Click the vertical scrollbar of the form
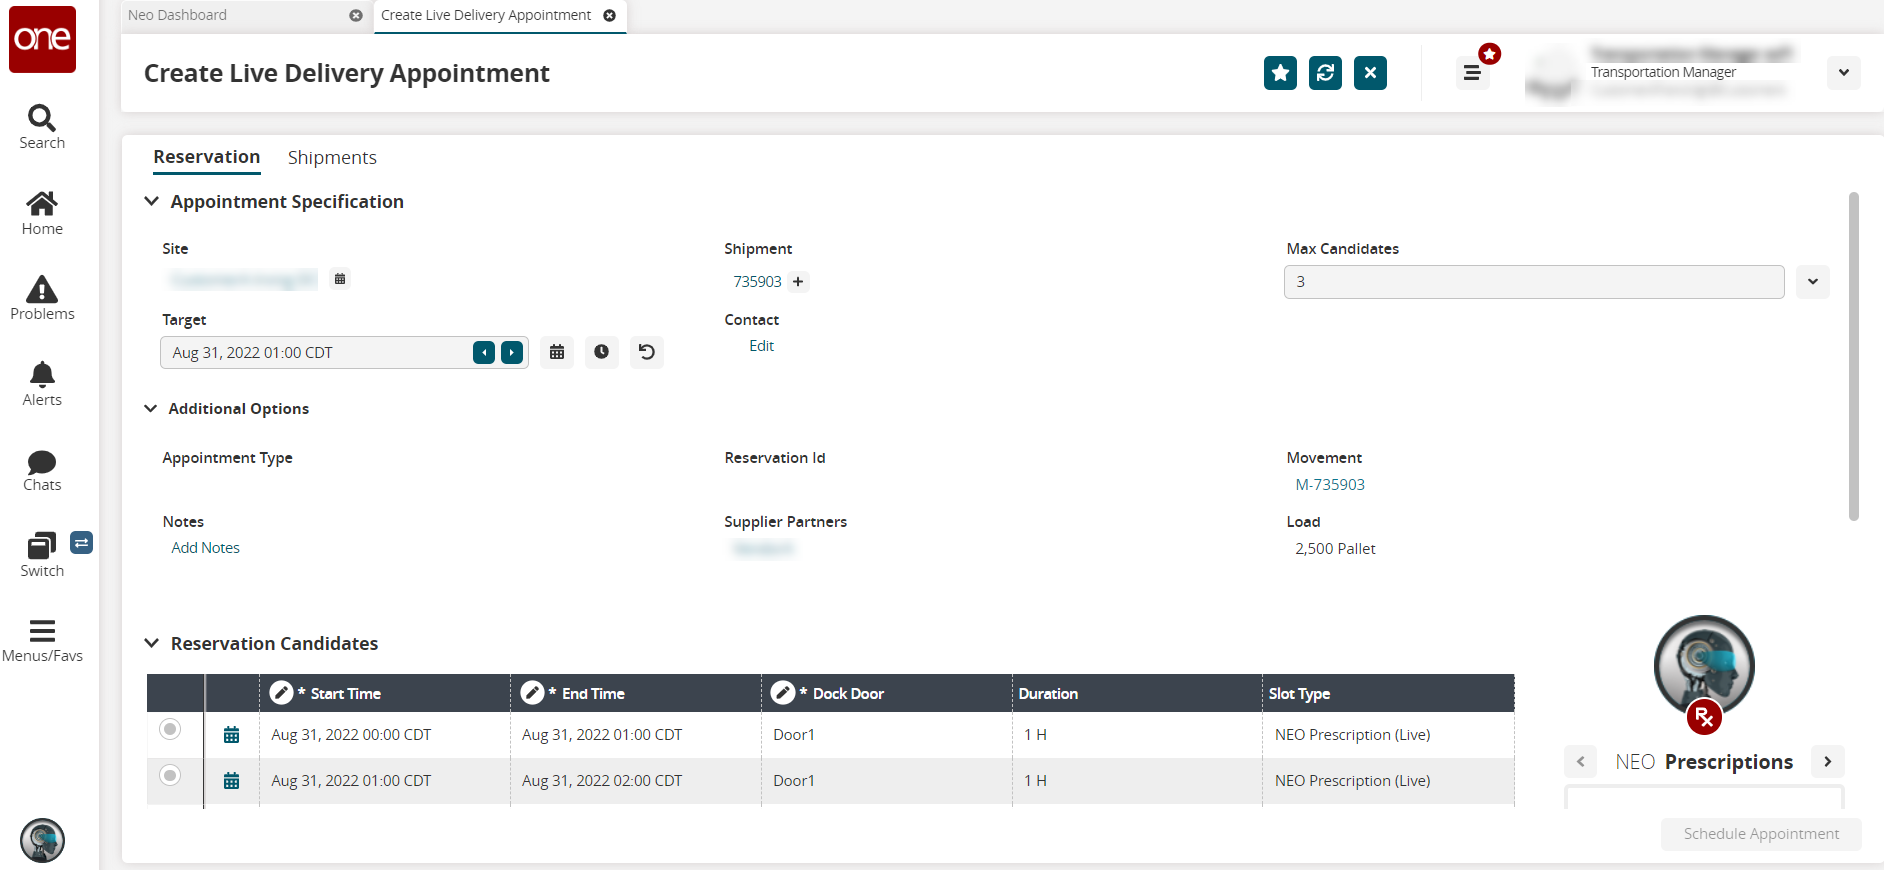 (x=1854, y=356)
